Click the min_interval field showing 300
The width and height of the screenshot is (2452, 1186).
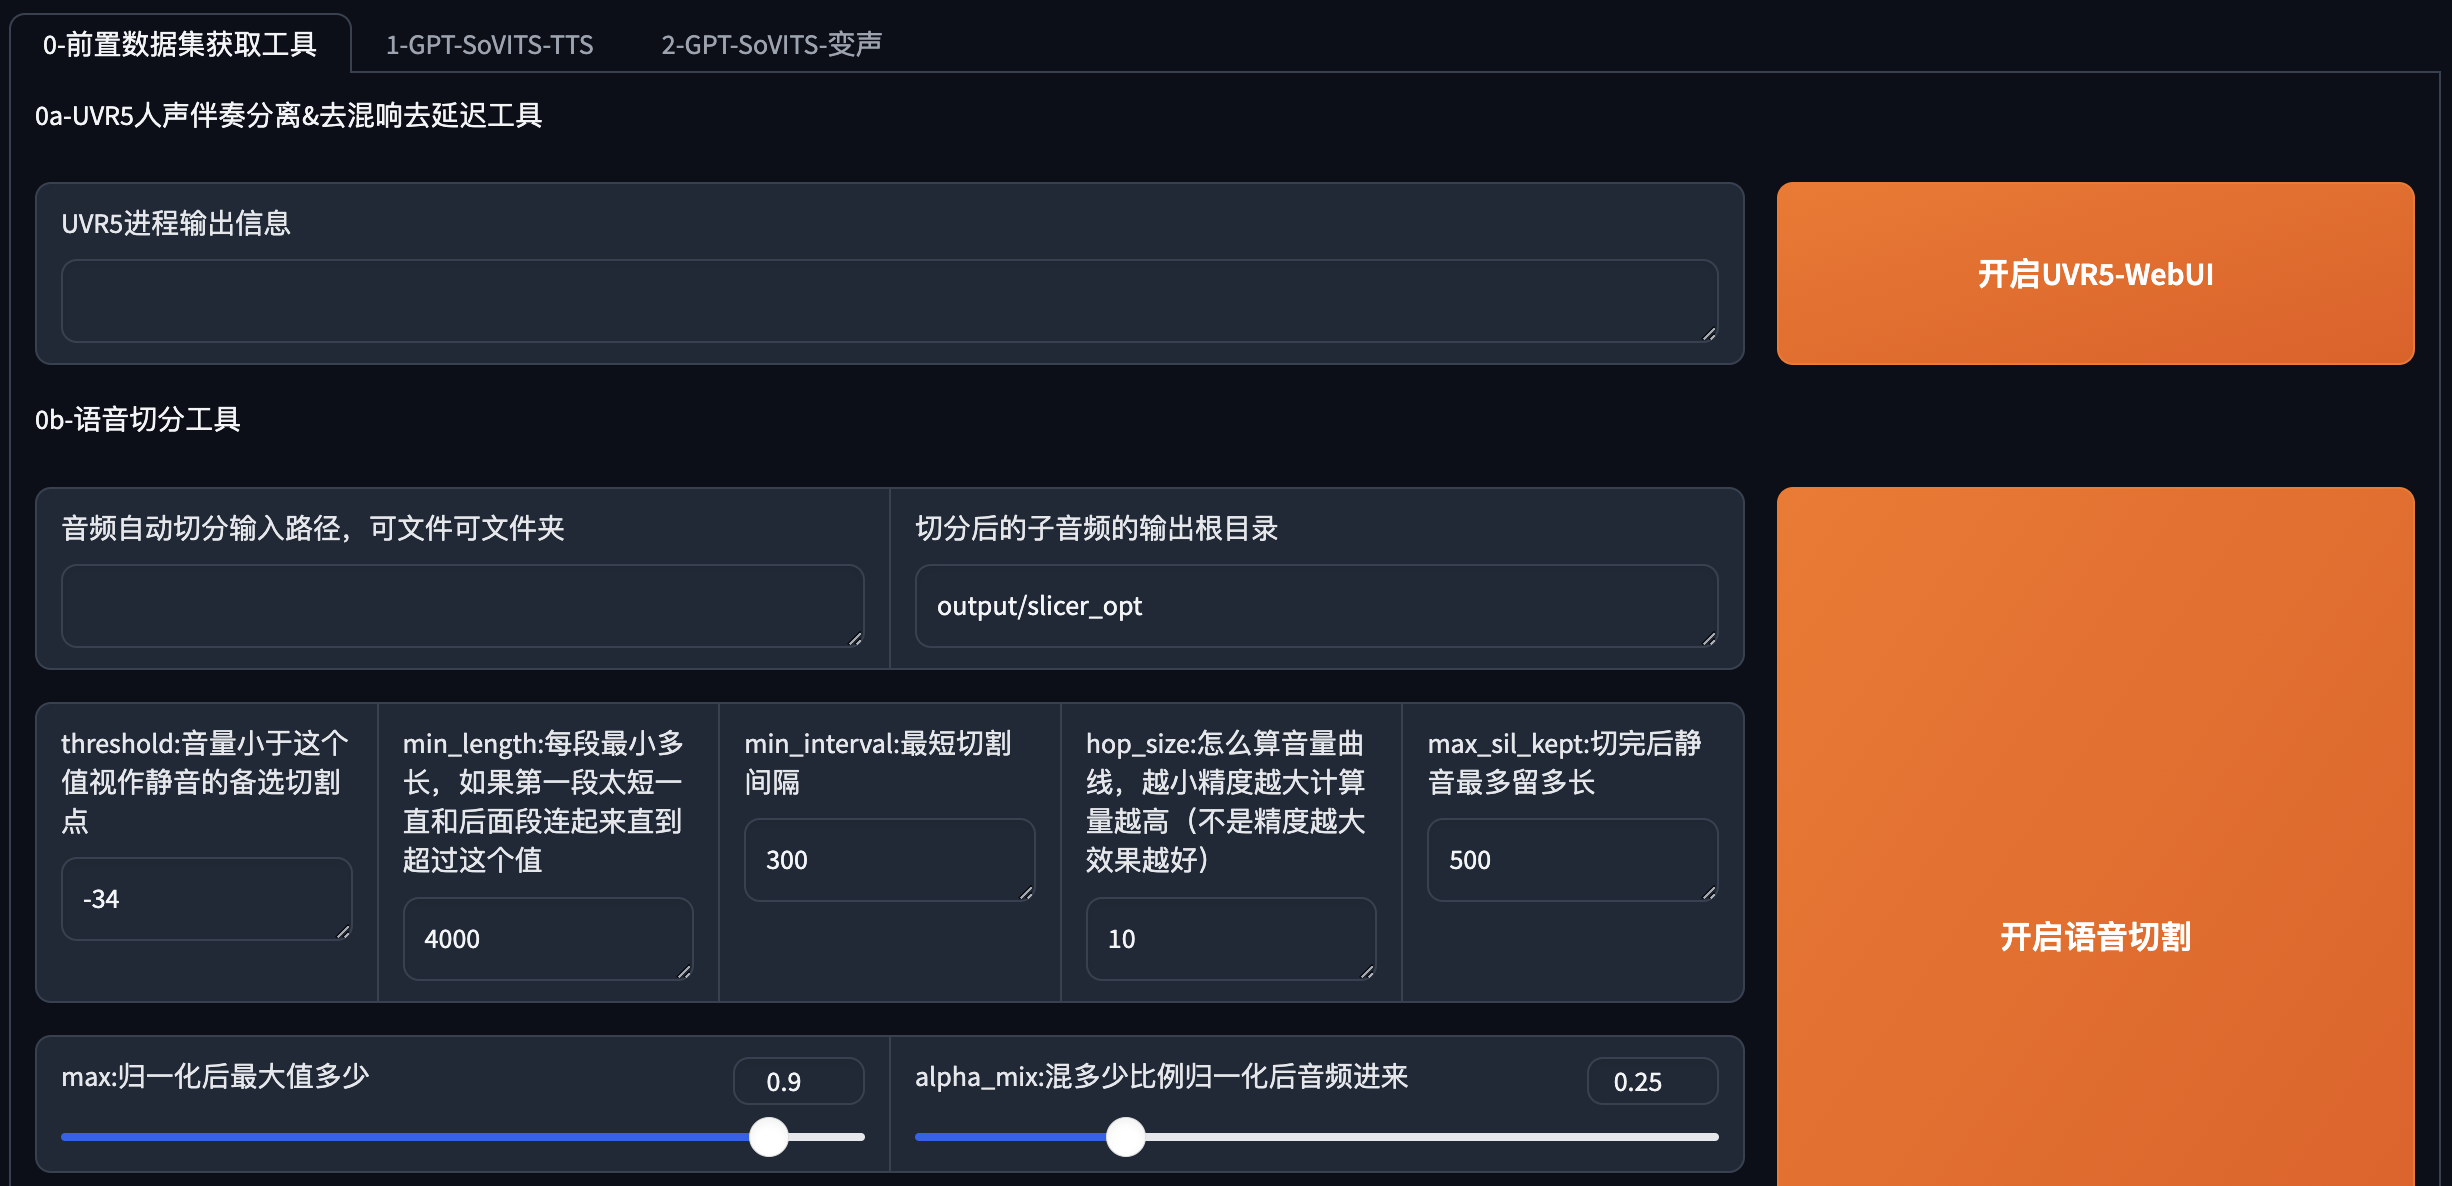(x=888, y=860)
